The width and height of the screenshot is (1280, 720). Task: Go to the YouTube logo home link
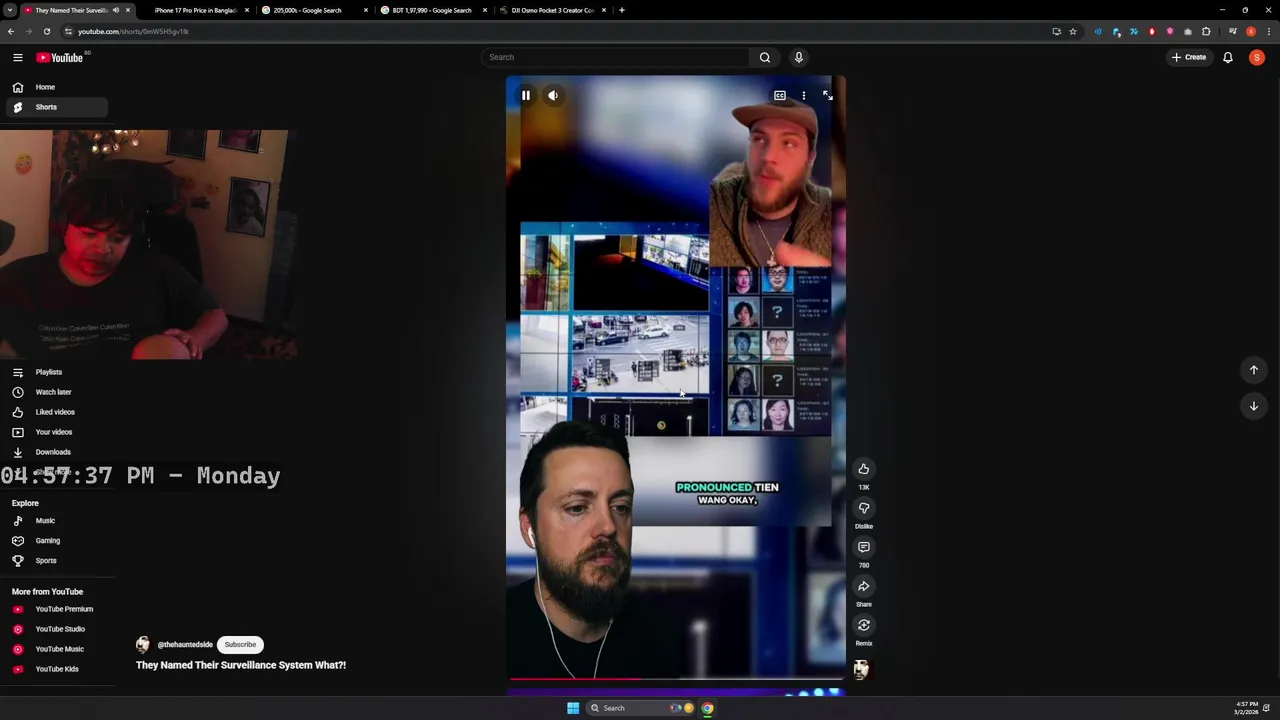pos(61,57)
